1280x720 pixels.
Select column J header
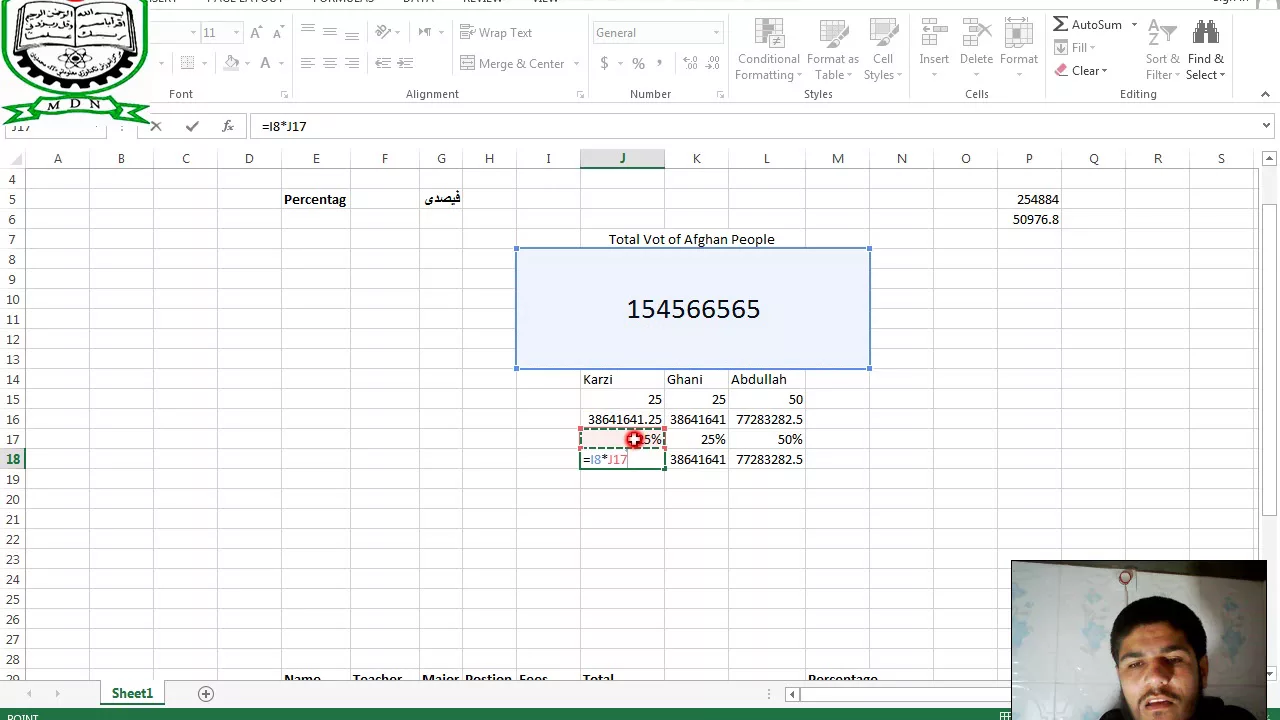tap(622, 159)
